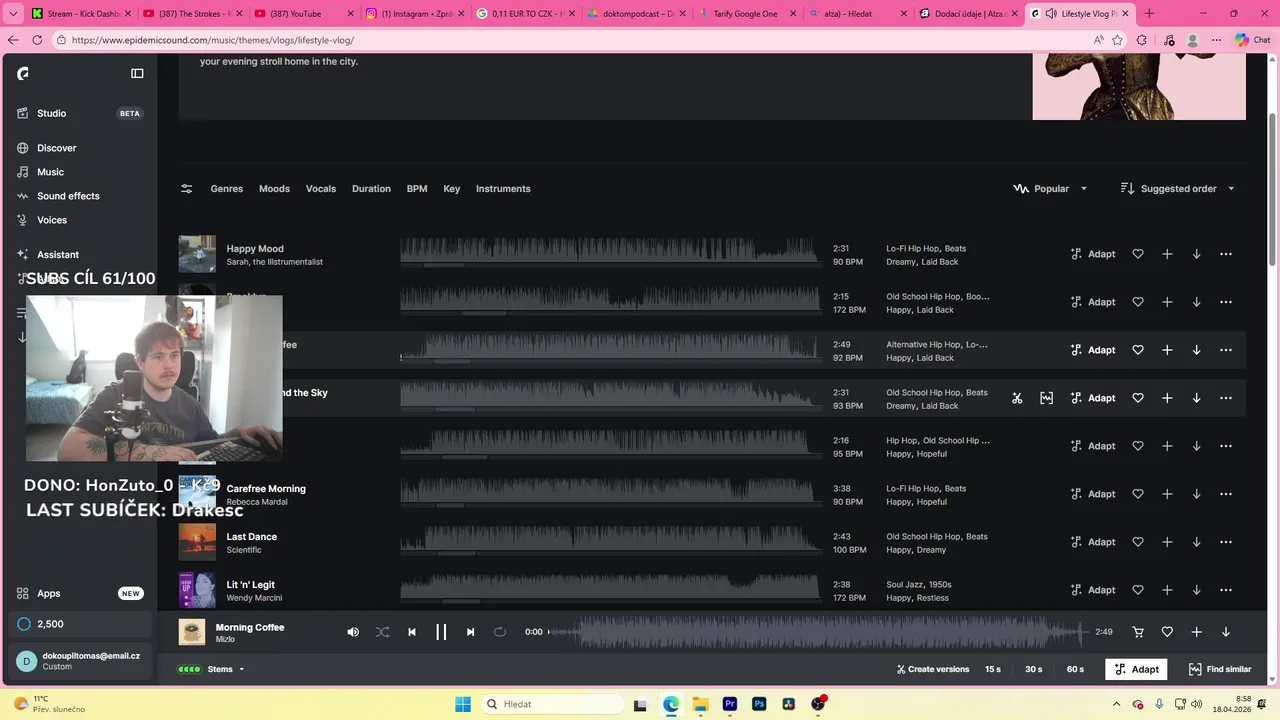Click Find similar in player bar
Viewport: 1280px width, 720px height.
point(1220,669)
